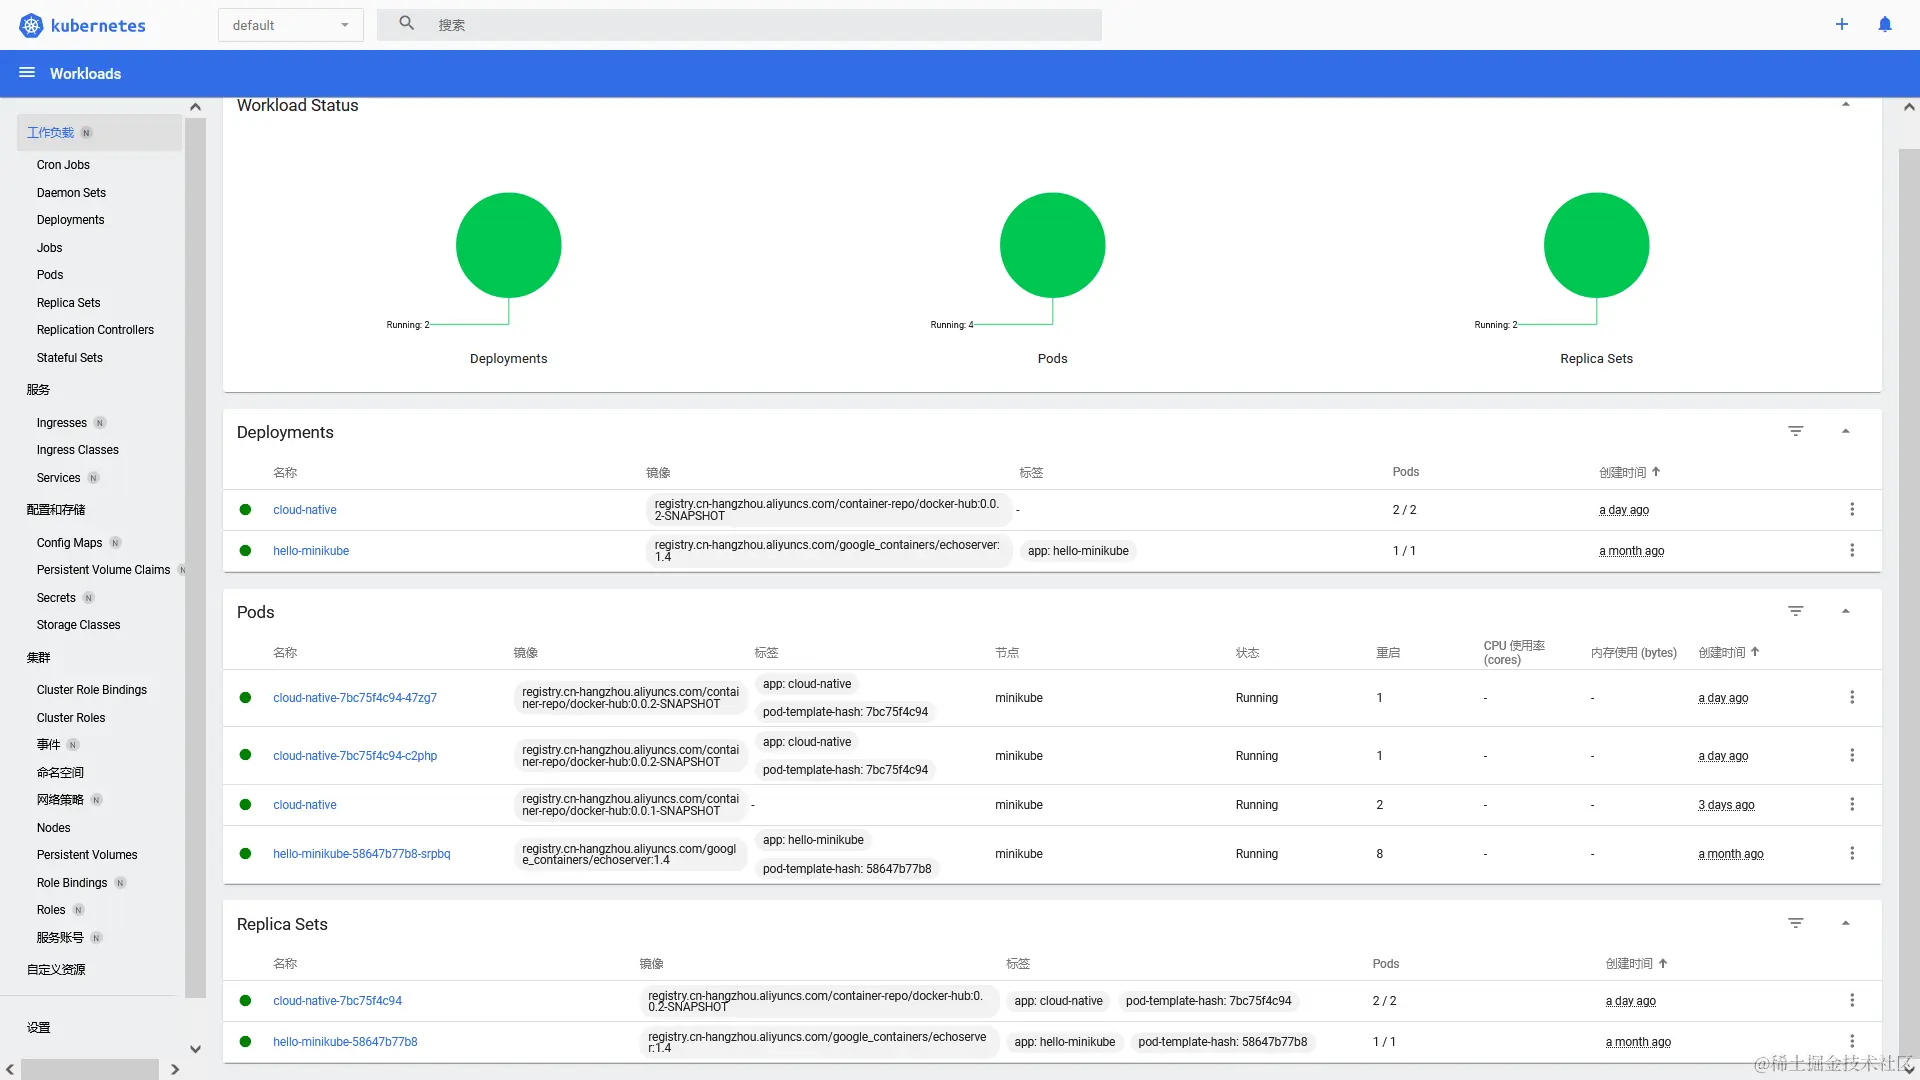Click label chip app: hello-minikube in Deployments
The width and height of the screenshot is (1920, 1080).
pos(1078,551)
